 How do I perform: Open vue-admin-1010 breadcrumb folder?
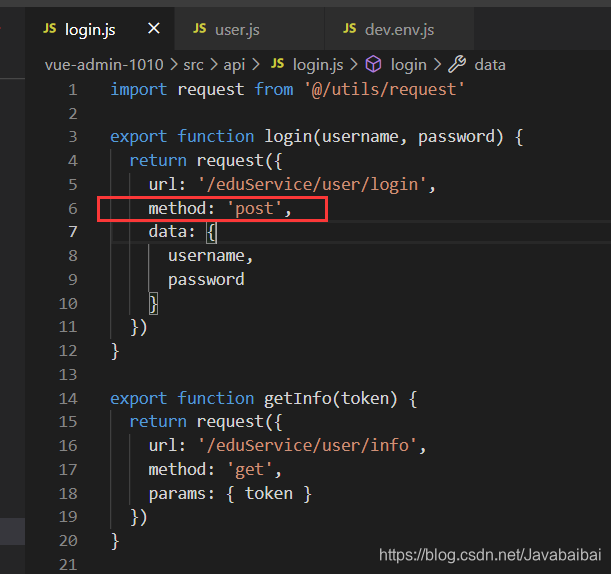tap(104, 65)
